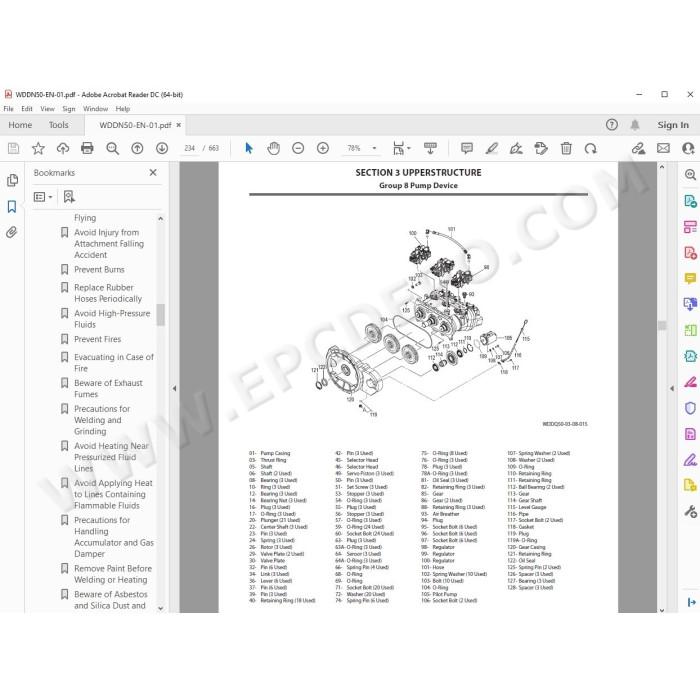Open bookmark Beware of Exhaust Fumes
This screenshot has height=700, width=700.
click(x=108, y=388)
